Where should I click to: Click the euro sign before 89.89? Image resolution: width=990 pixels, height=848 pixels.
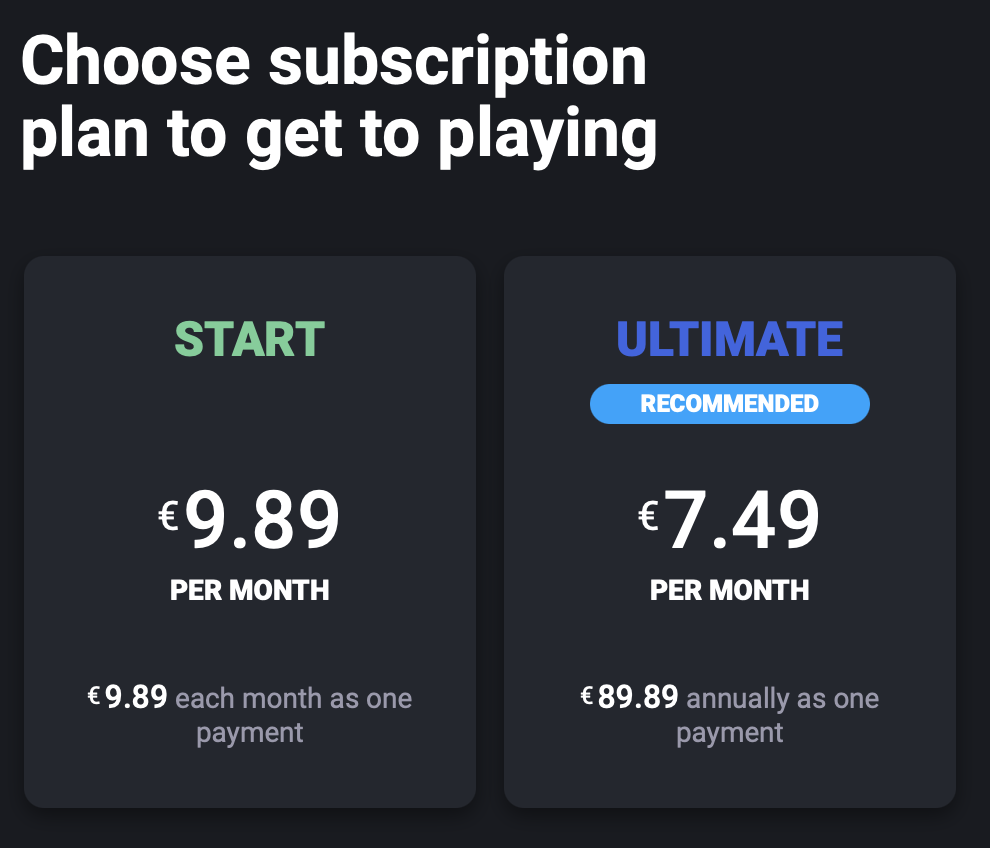[x=587, y=696]
